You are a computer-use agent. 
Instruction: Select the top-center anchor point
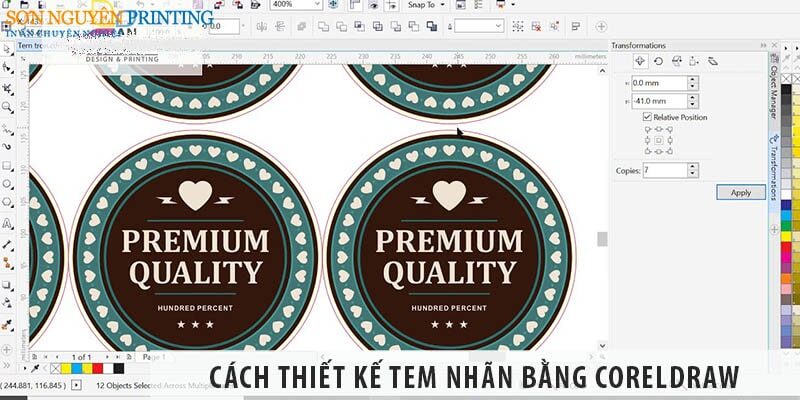(659, 130)
